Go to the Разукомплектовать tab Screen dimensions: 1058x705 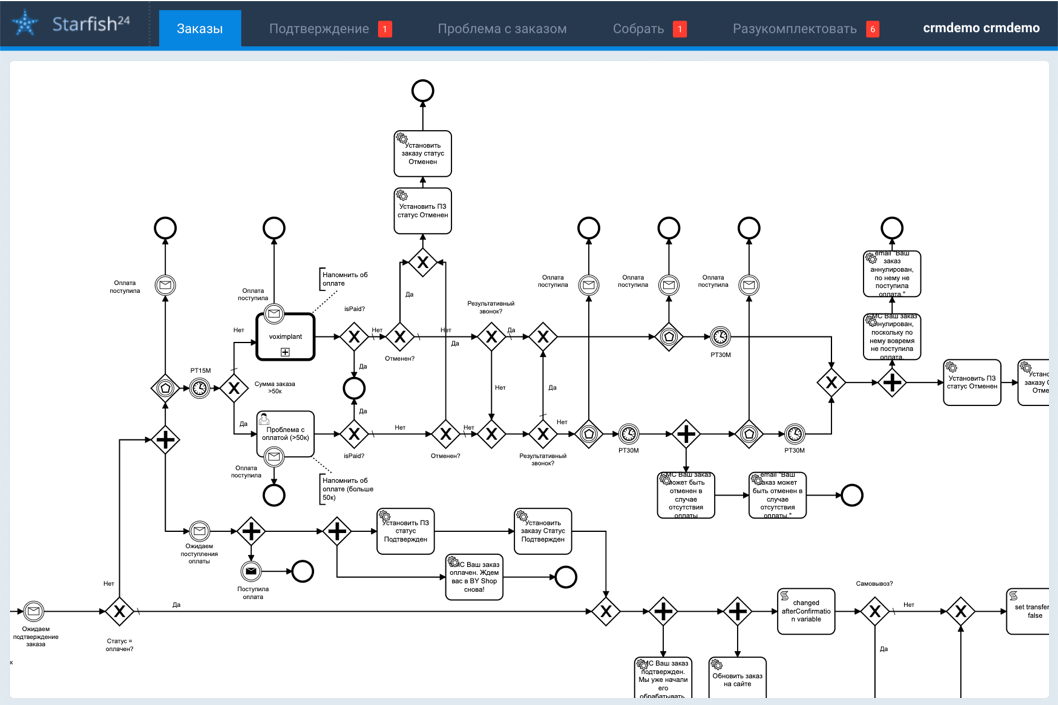click(806, 28)
